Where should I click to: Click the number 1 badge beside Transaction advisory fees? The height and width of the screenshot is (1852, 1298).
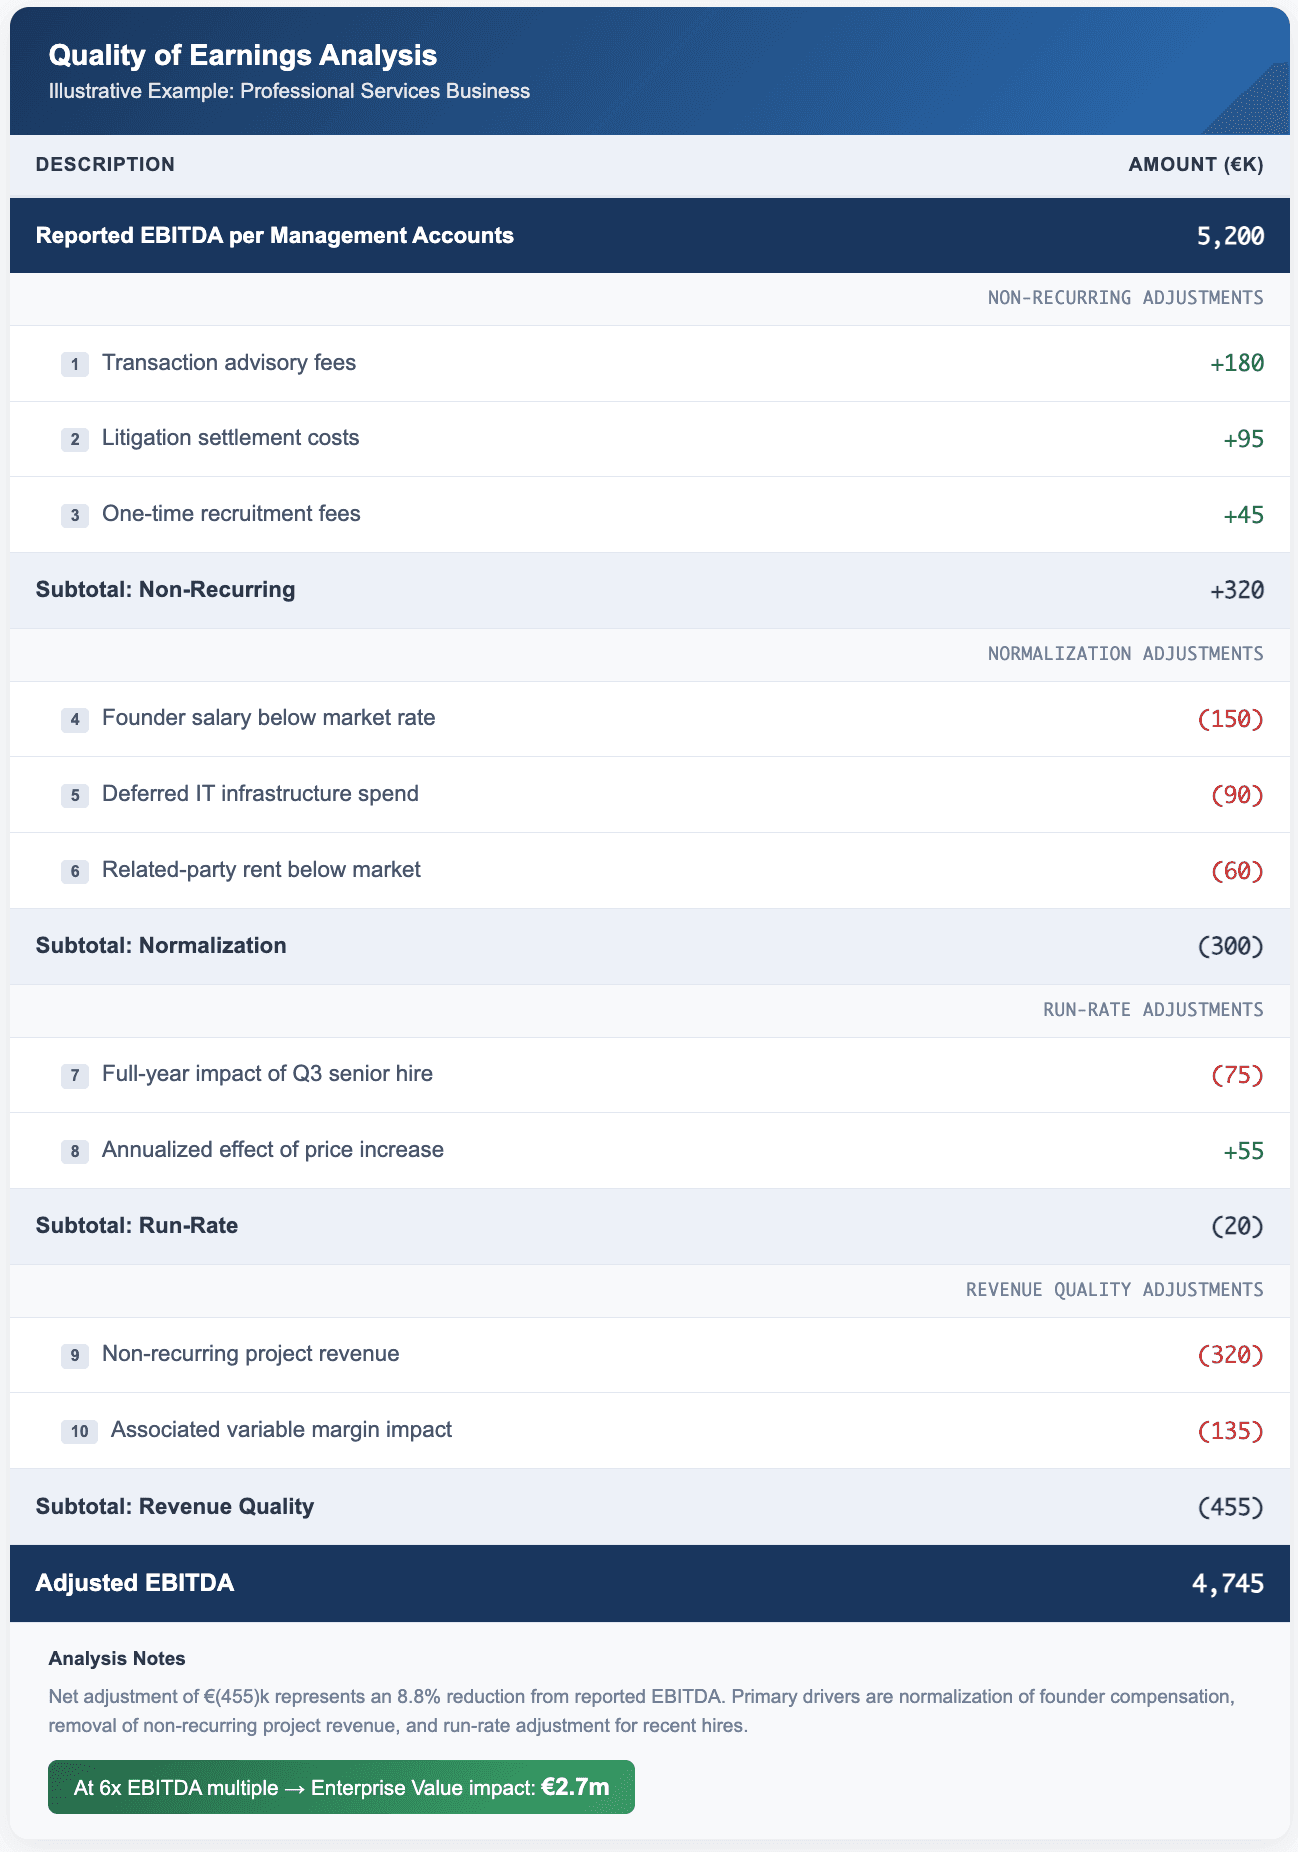(75, 364)
